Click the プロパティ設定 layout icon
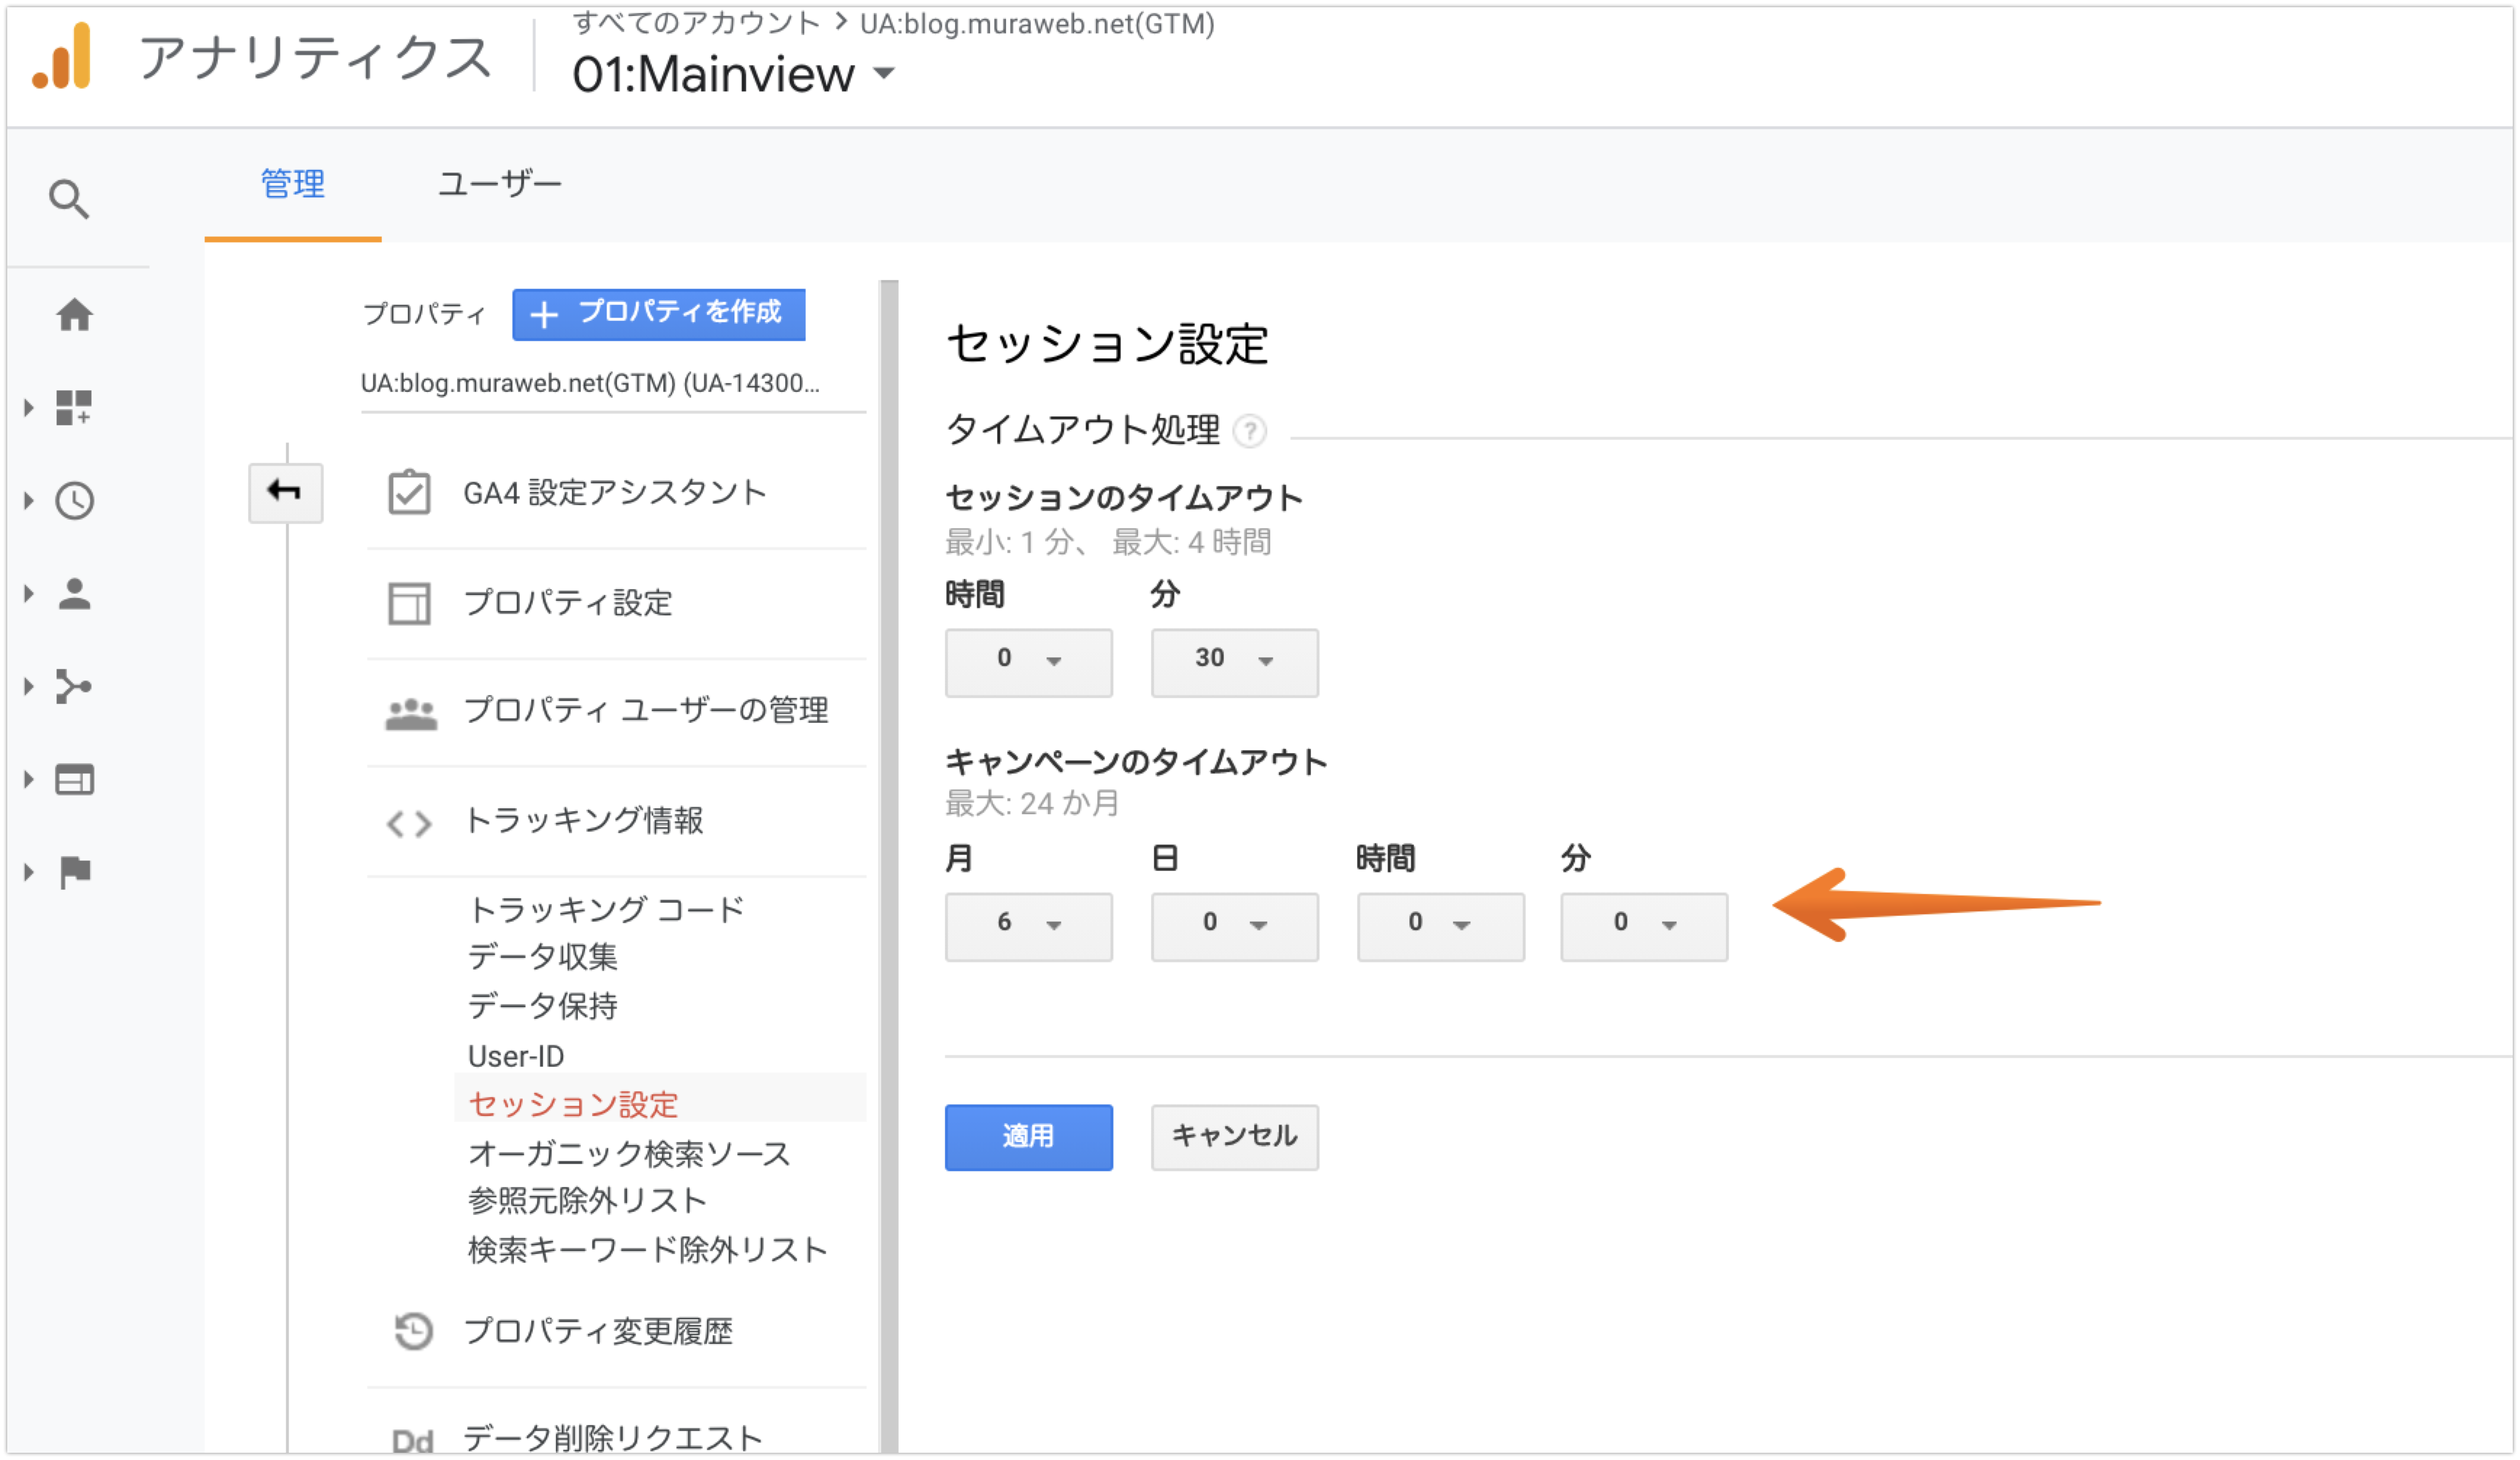Viewport: 2520px width, 1460px height. [409, 603]
